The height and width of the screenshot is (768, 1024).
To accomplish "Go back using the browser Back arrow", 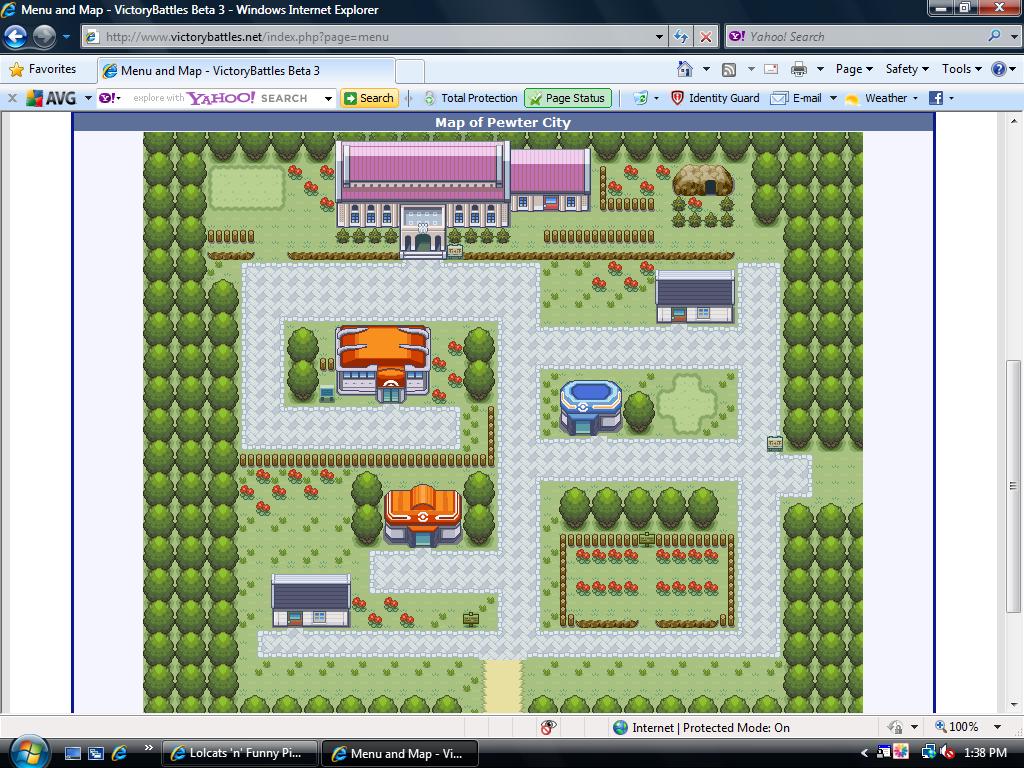I will point(16,37).
